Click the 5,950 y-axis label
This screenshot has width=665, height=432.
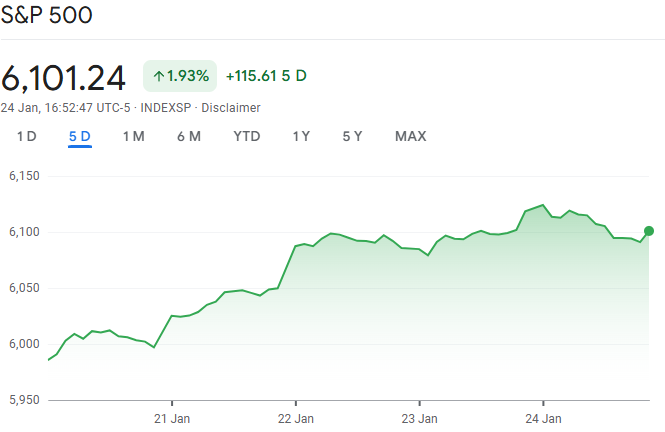click(24, 400)
